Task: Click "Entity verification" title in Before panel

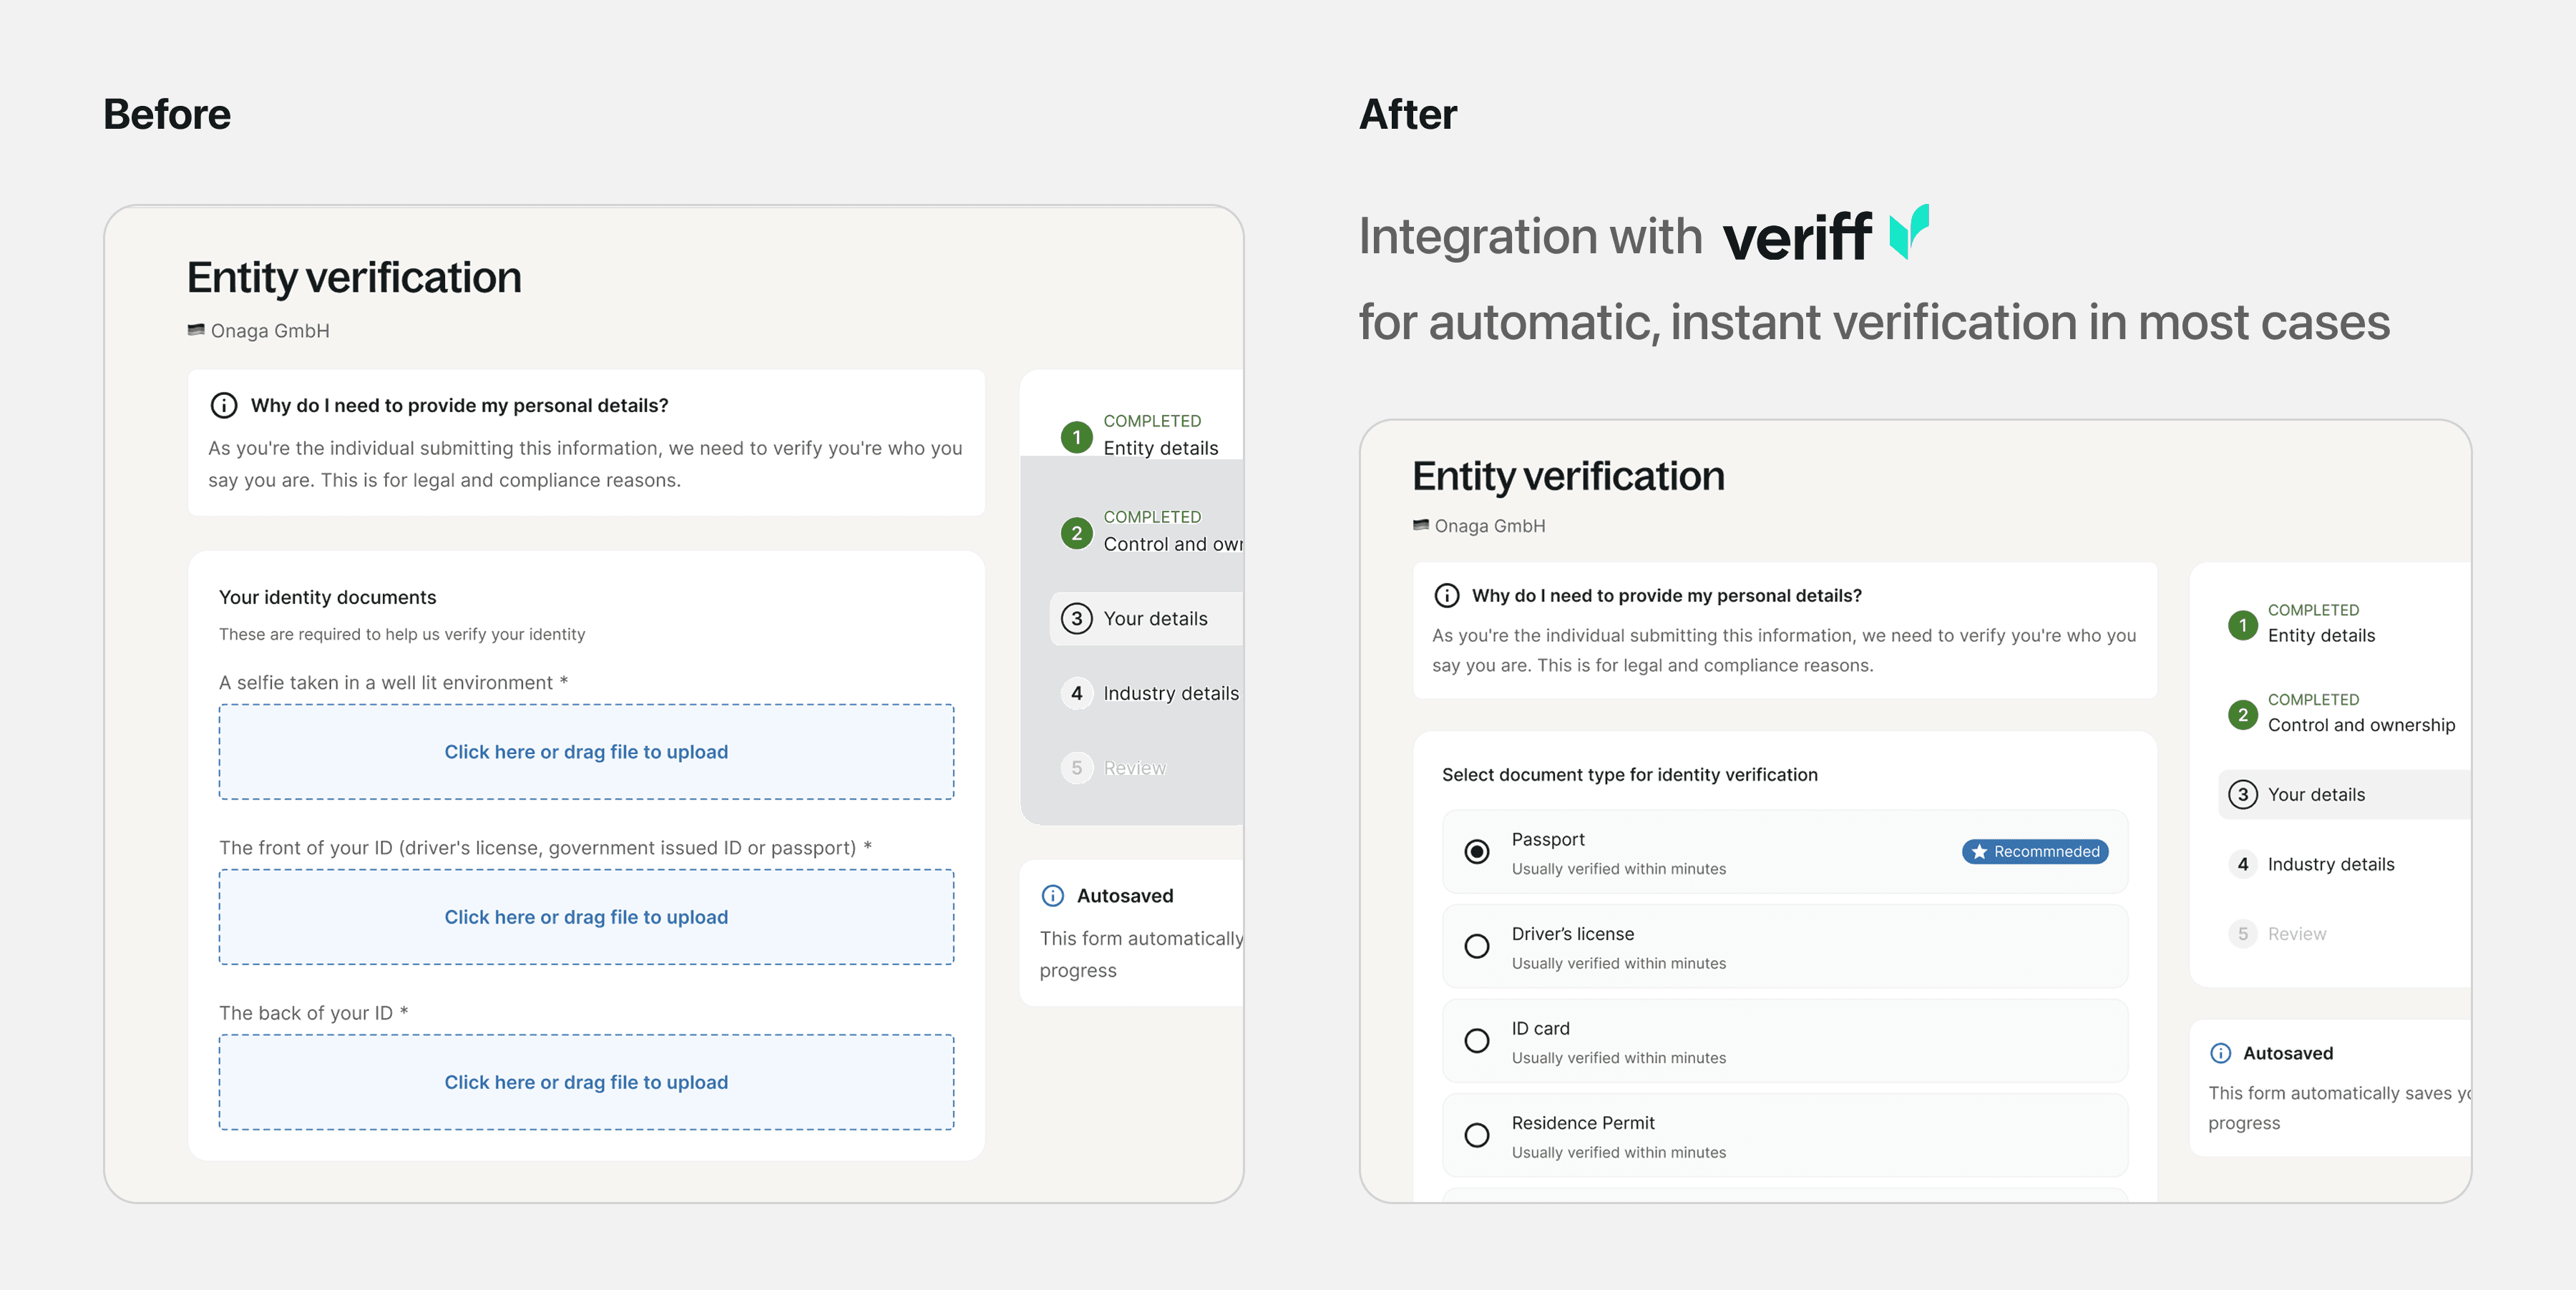Action: click(354, 278)
